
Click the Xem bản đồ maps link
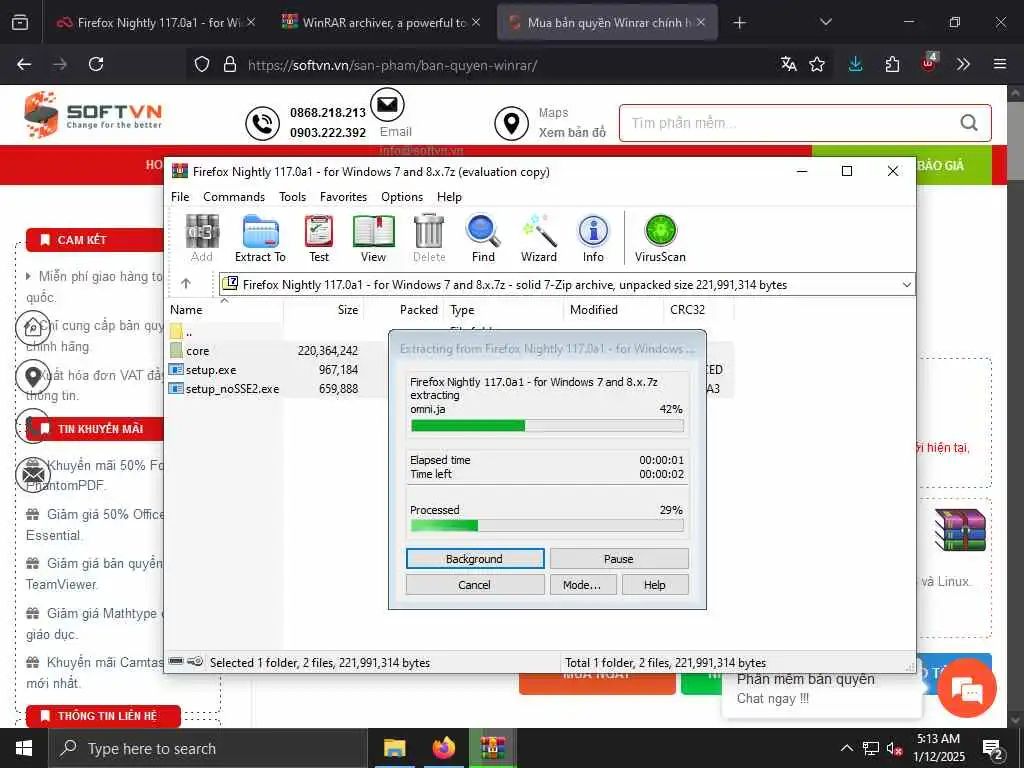click(572, 133)
